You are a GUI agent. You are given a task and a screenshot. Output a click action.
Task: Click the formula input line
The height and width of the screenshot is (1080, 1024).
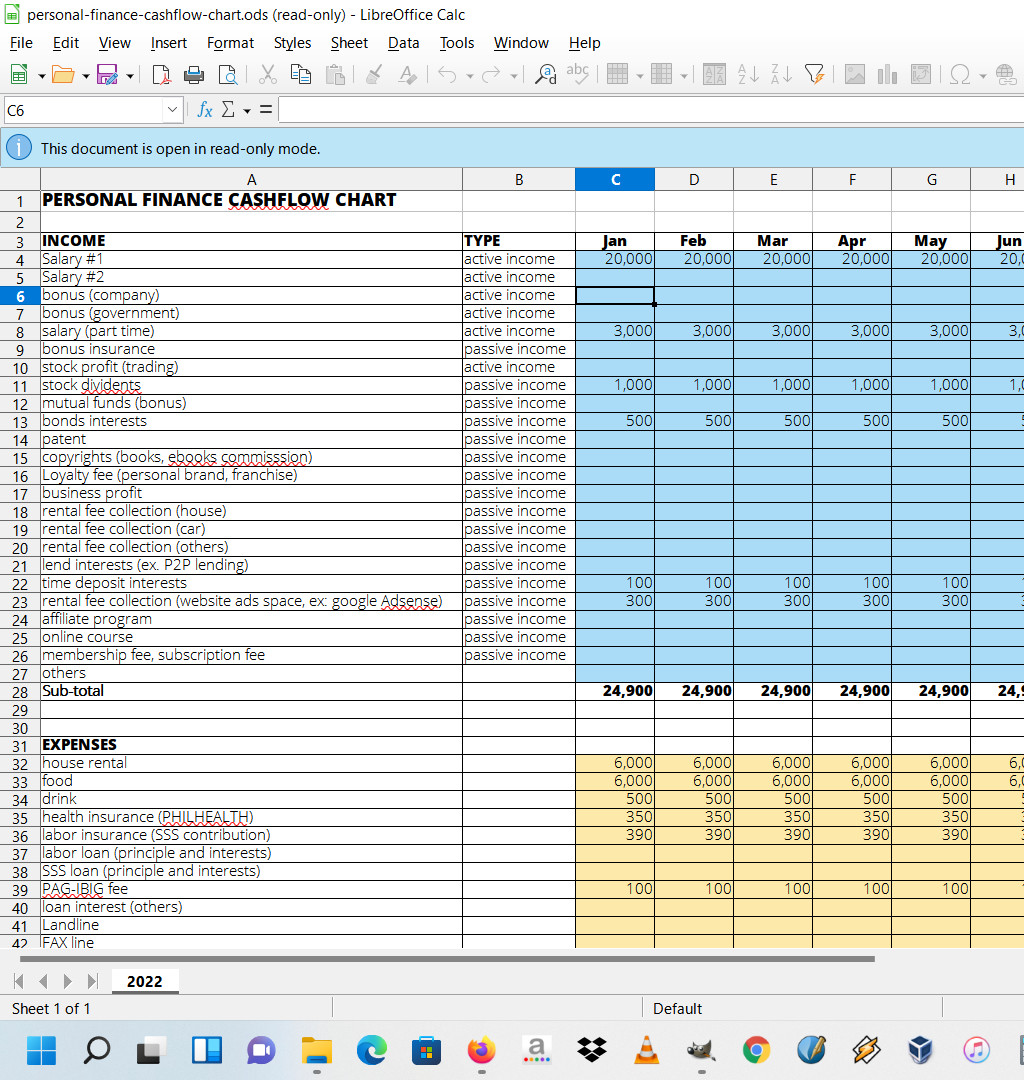[650, 110]
